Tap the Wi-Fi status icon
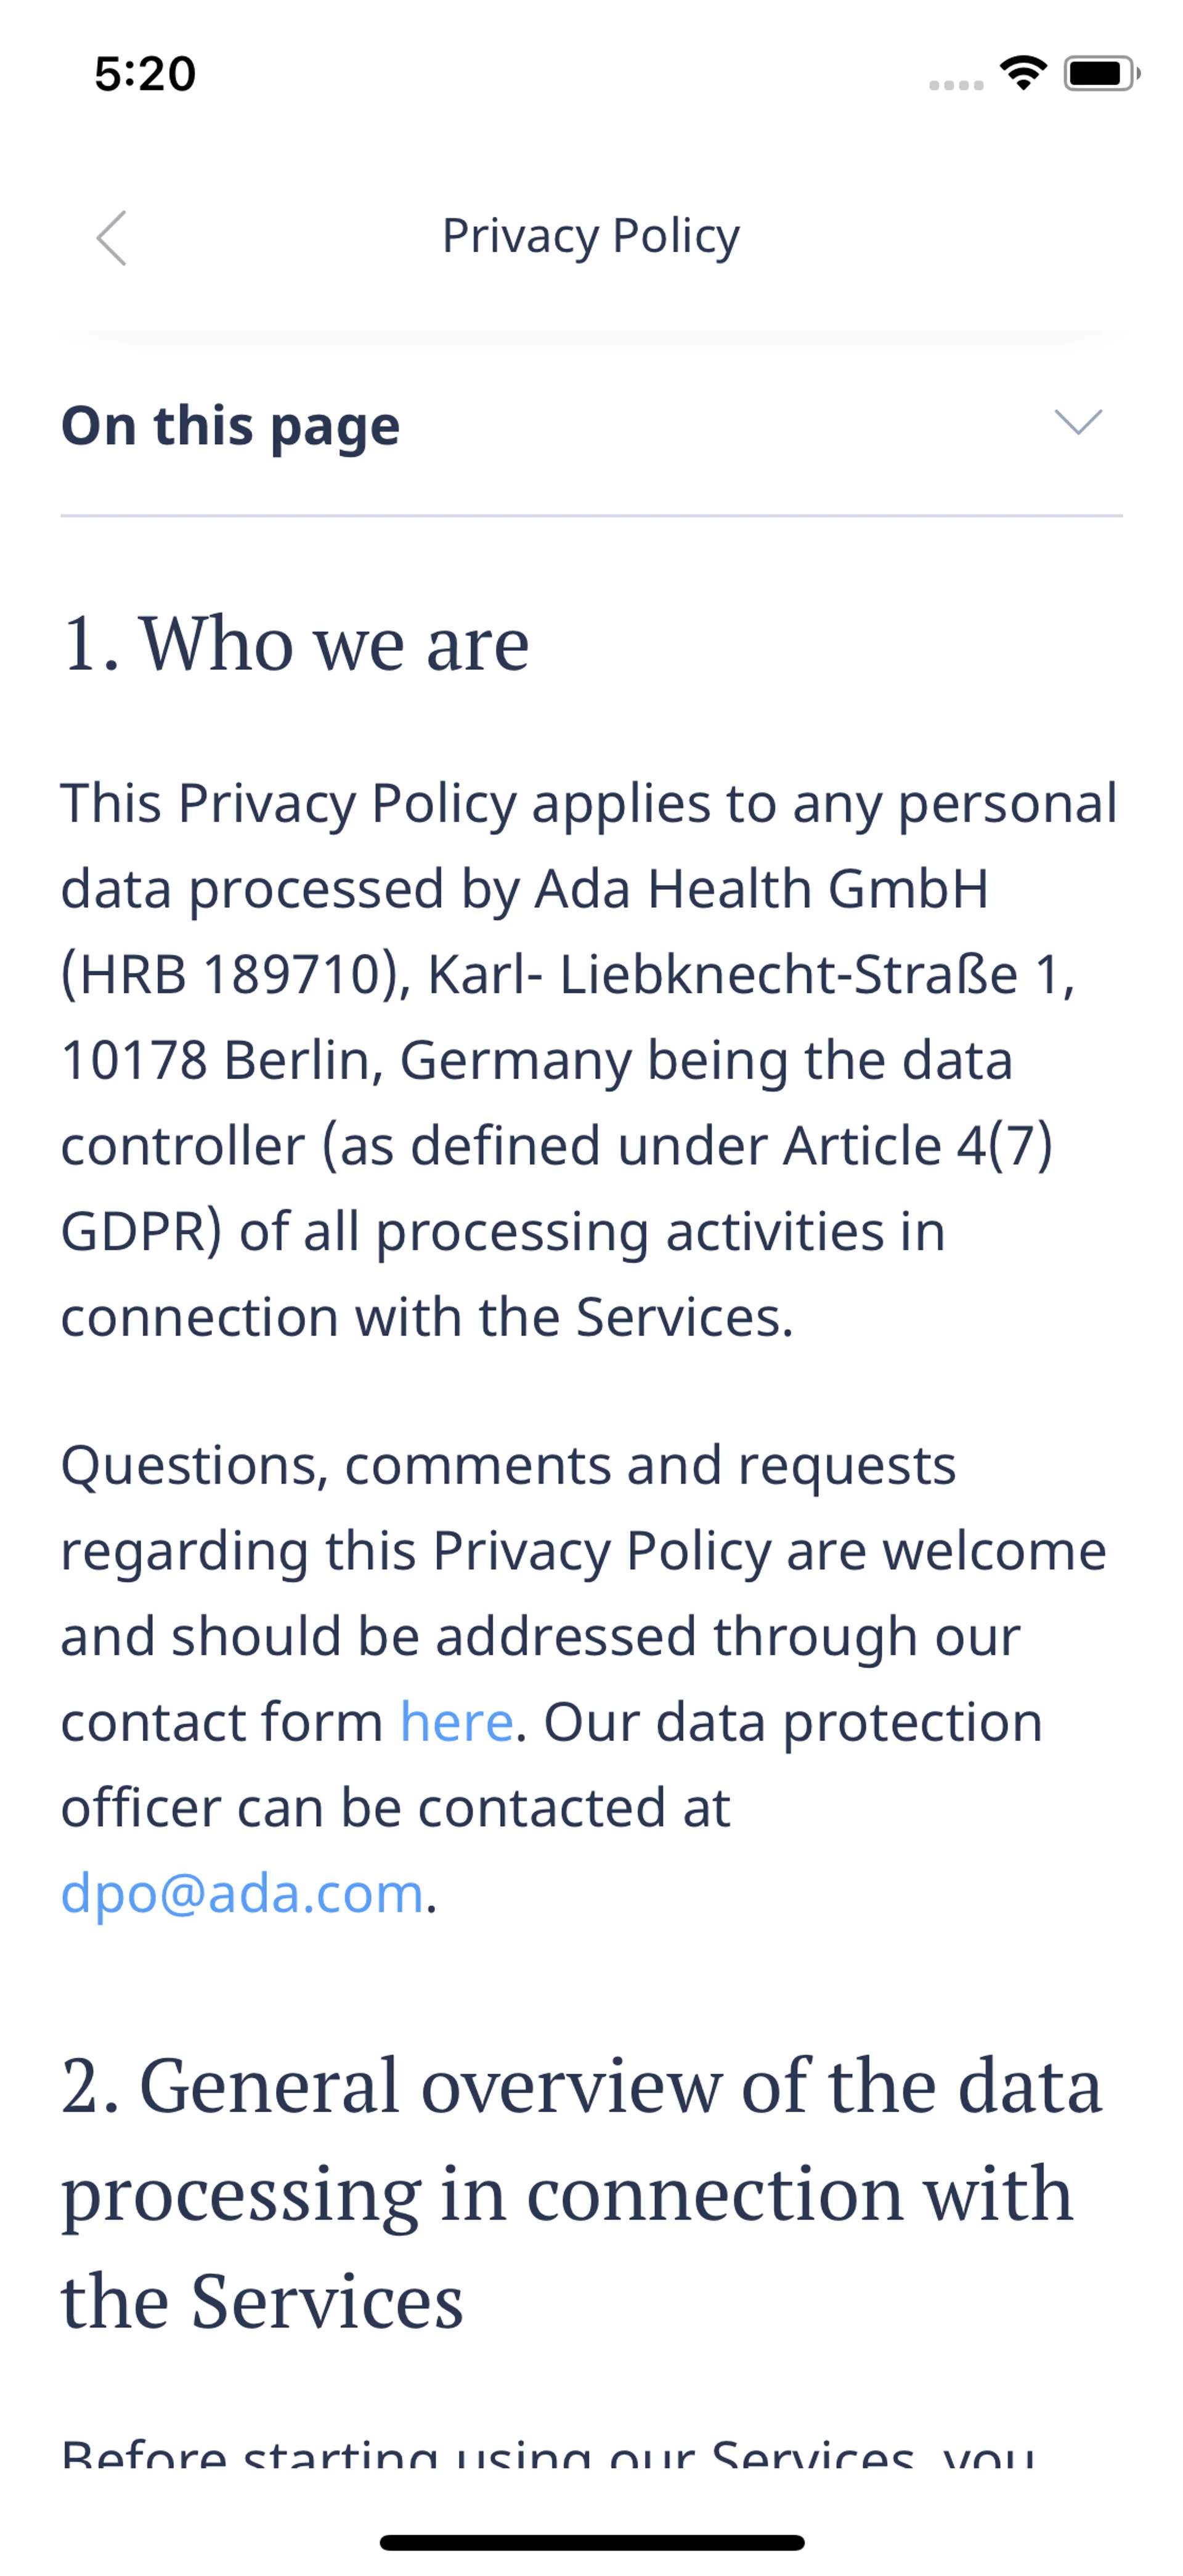 click(x=1023, y=73)
